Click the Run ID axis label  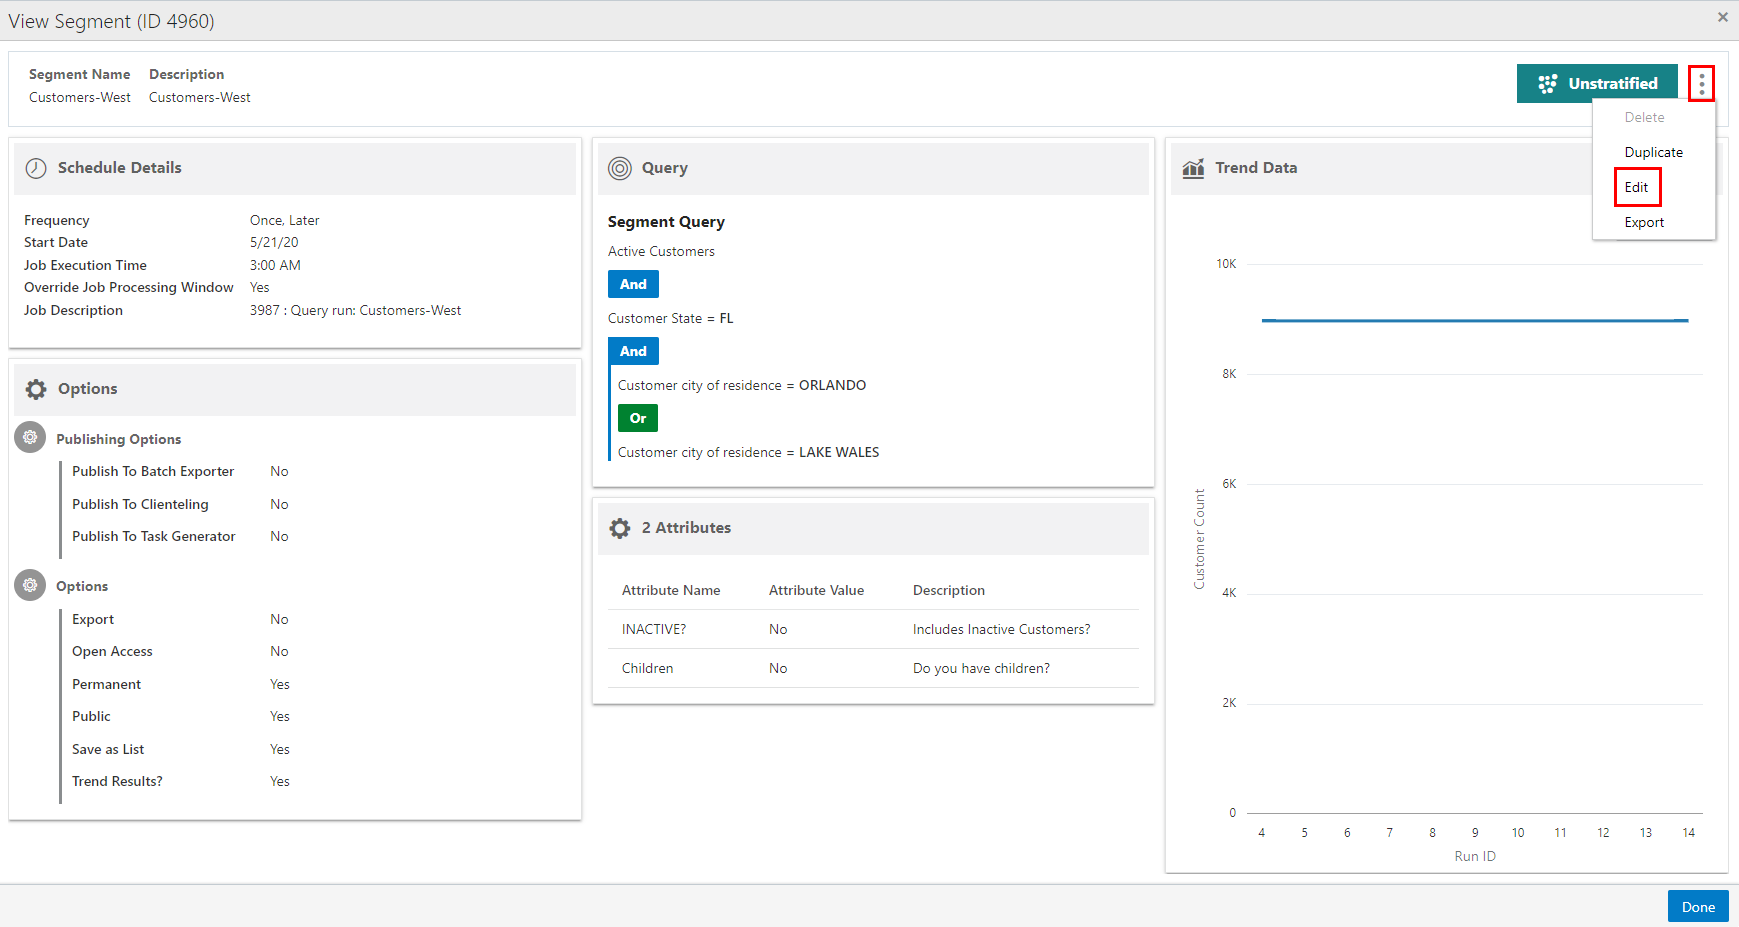(x=1475, y=856)
